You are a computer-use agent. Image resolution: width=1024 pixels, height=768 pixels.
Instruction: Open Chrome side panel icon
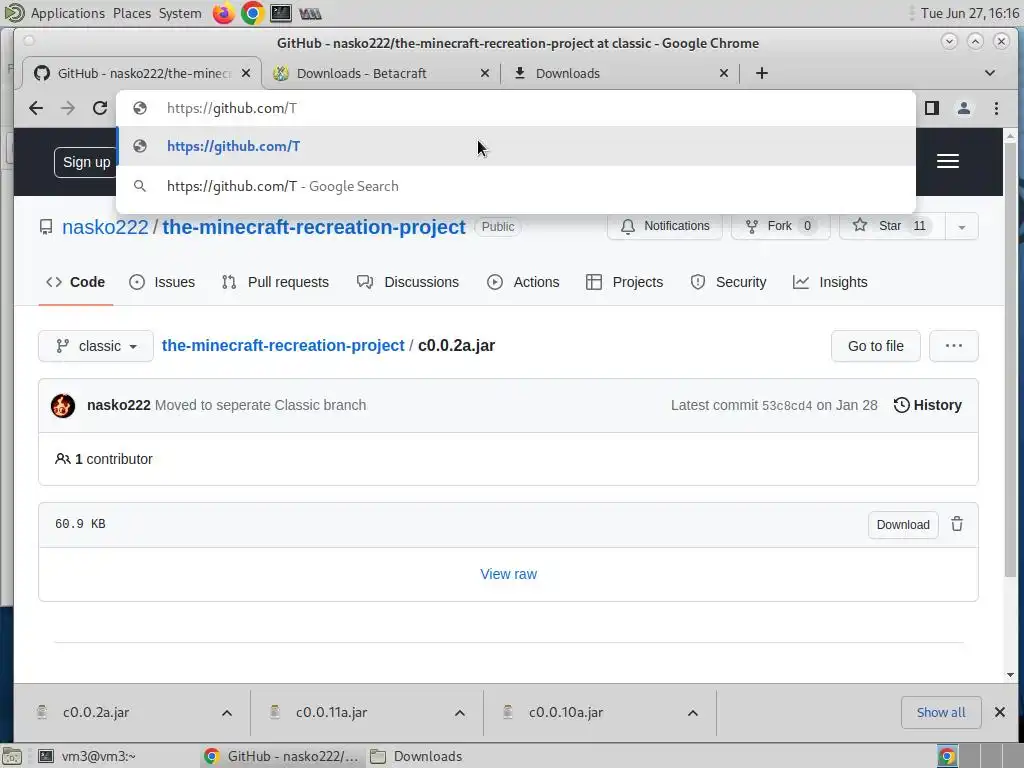click(932, 108)
